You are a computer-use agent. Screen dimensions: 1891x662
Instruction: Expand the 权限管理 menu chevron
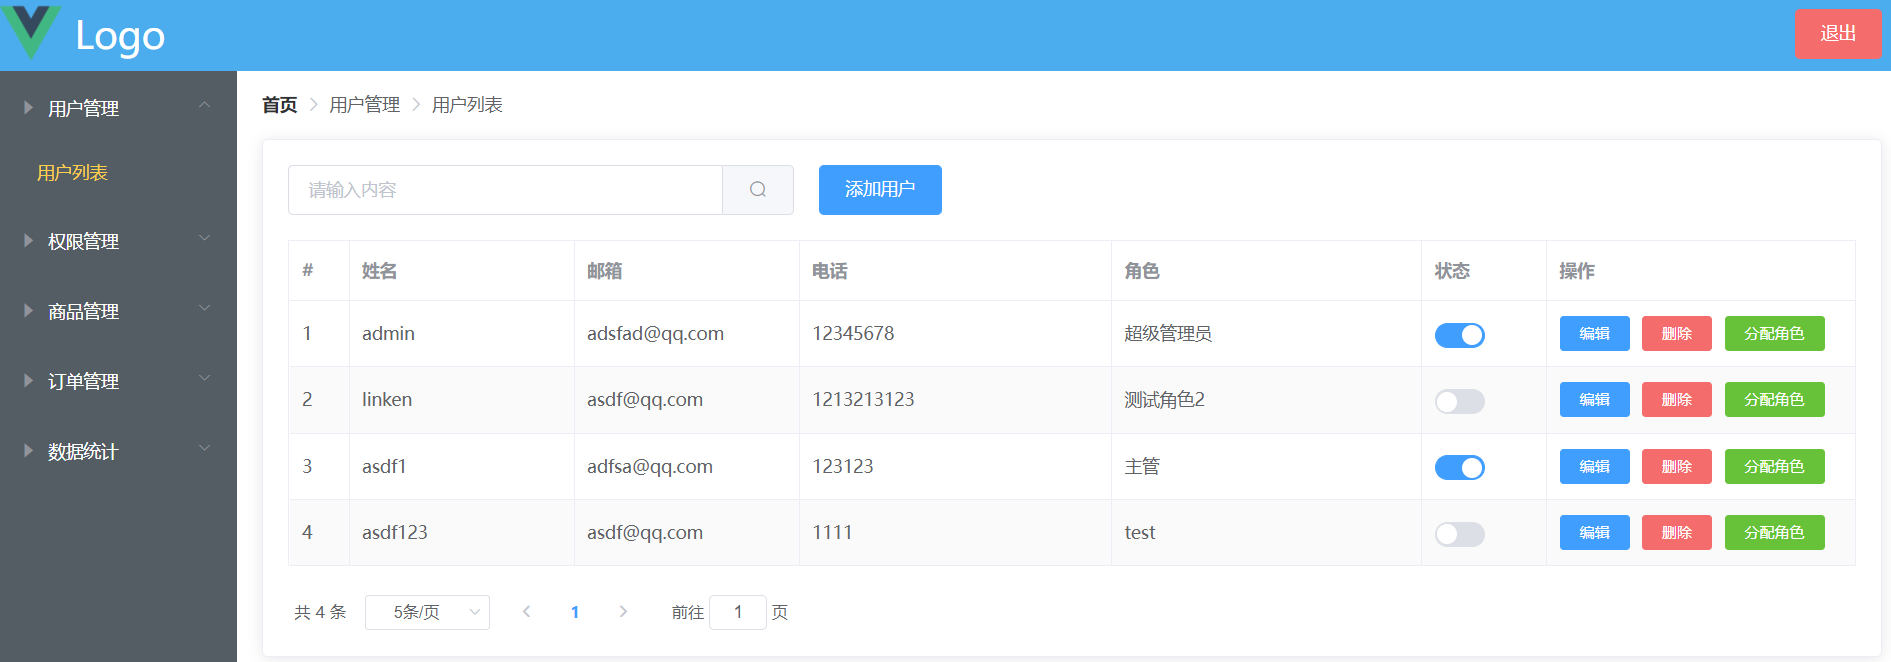[204, 238]
